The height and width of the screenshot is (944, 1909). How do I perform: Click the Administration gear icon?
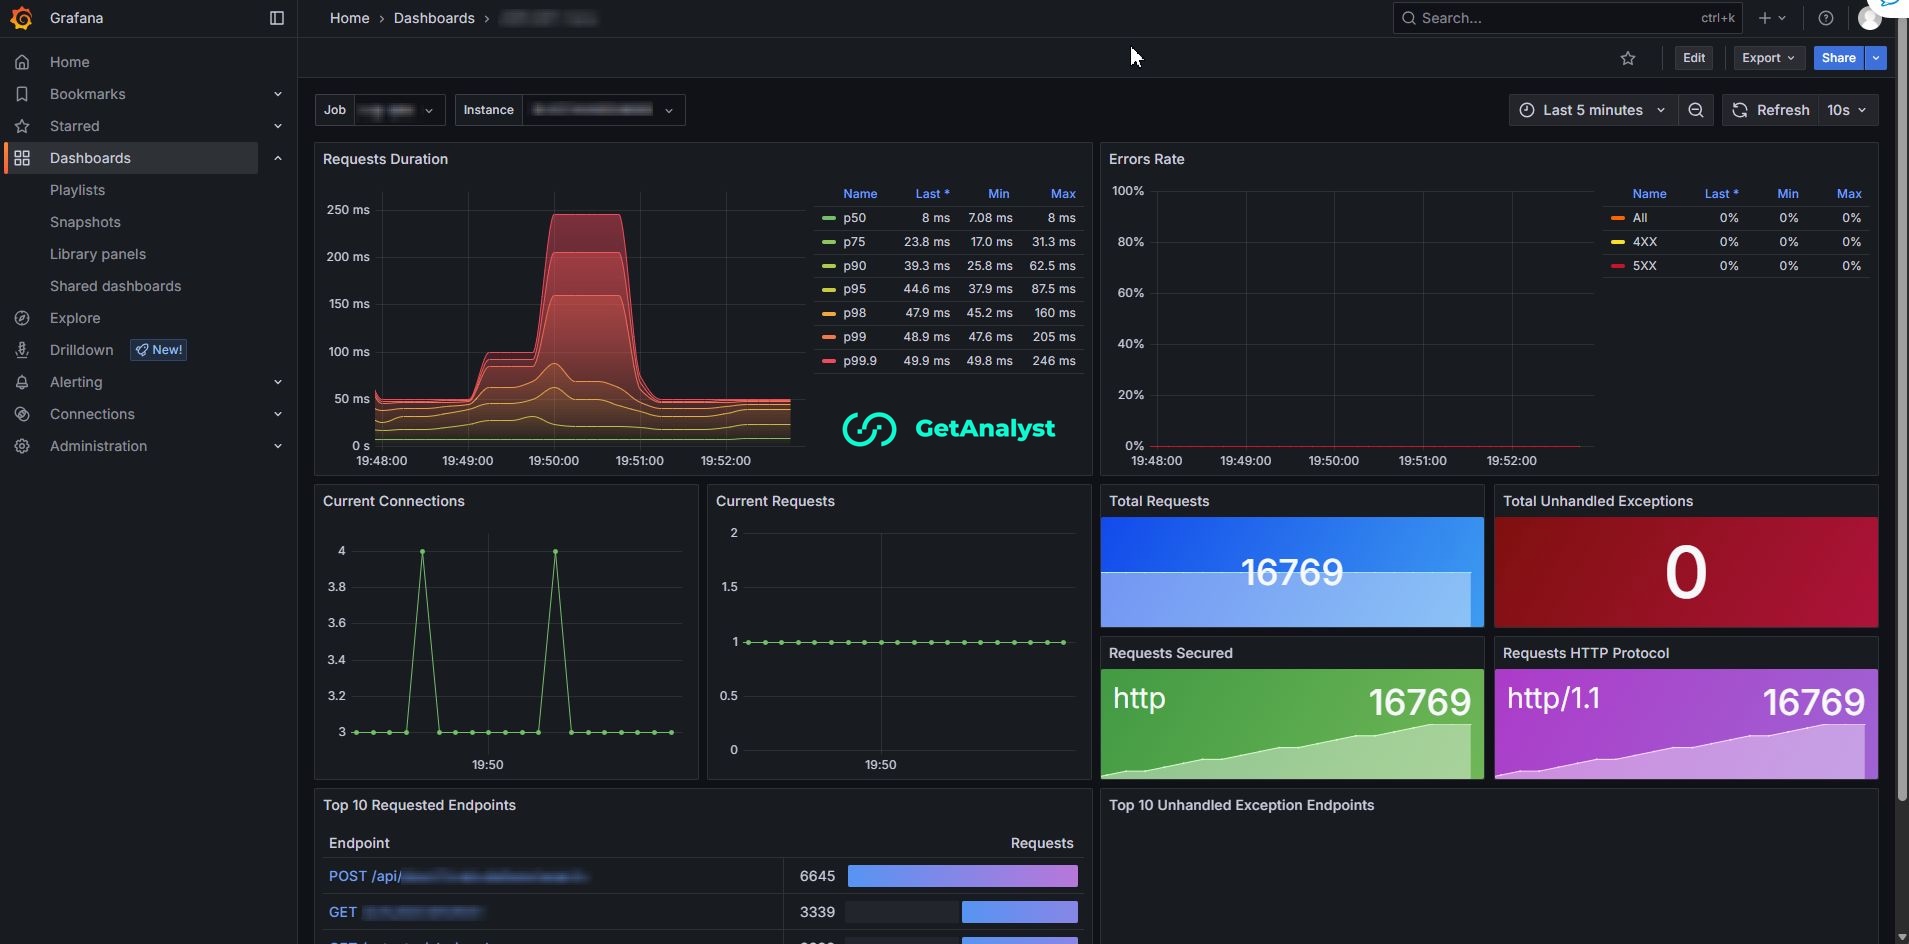point(22,446)
